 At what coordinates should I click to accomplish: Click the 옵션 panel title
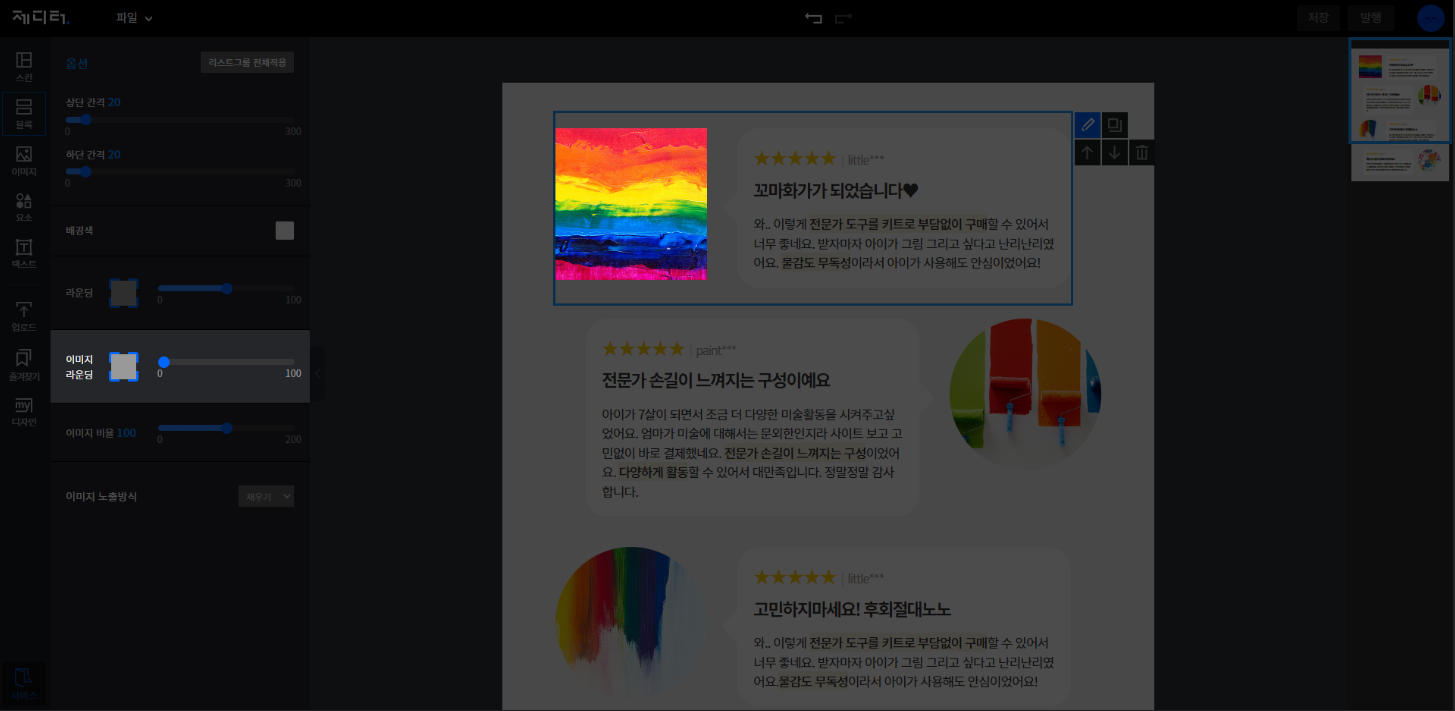[x=77, y=63]
